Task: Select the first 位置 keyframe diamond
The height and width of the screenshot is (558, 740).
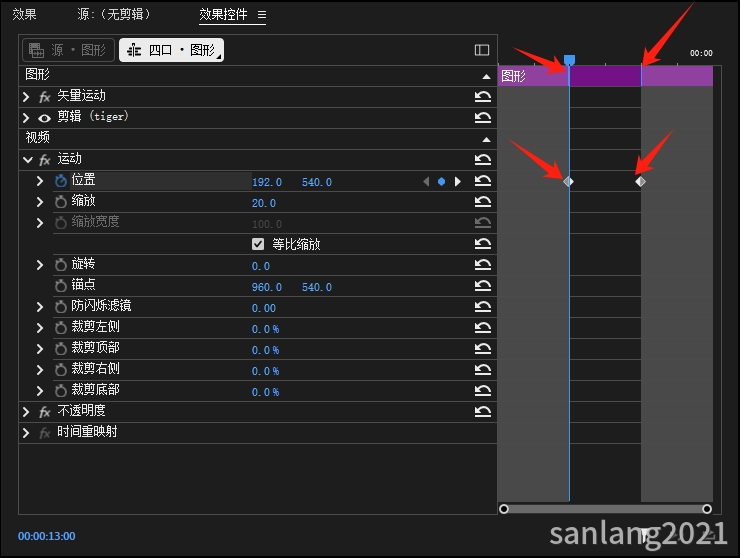Action: coord(568,182)
